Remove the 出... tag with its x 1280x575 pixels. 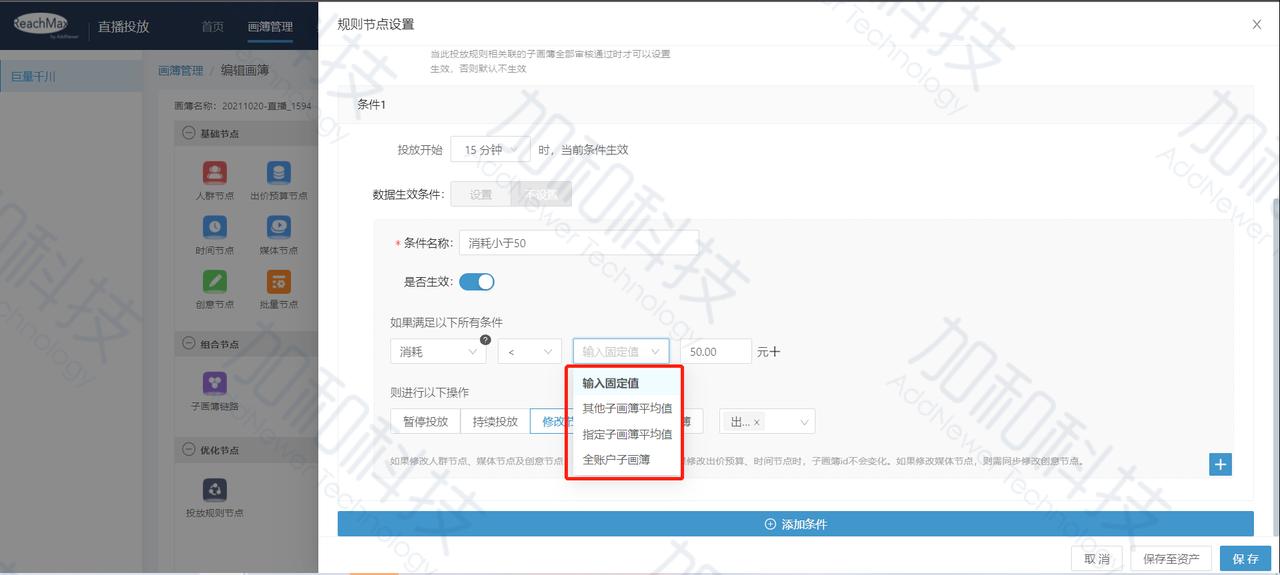[756, 422]
